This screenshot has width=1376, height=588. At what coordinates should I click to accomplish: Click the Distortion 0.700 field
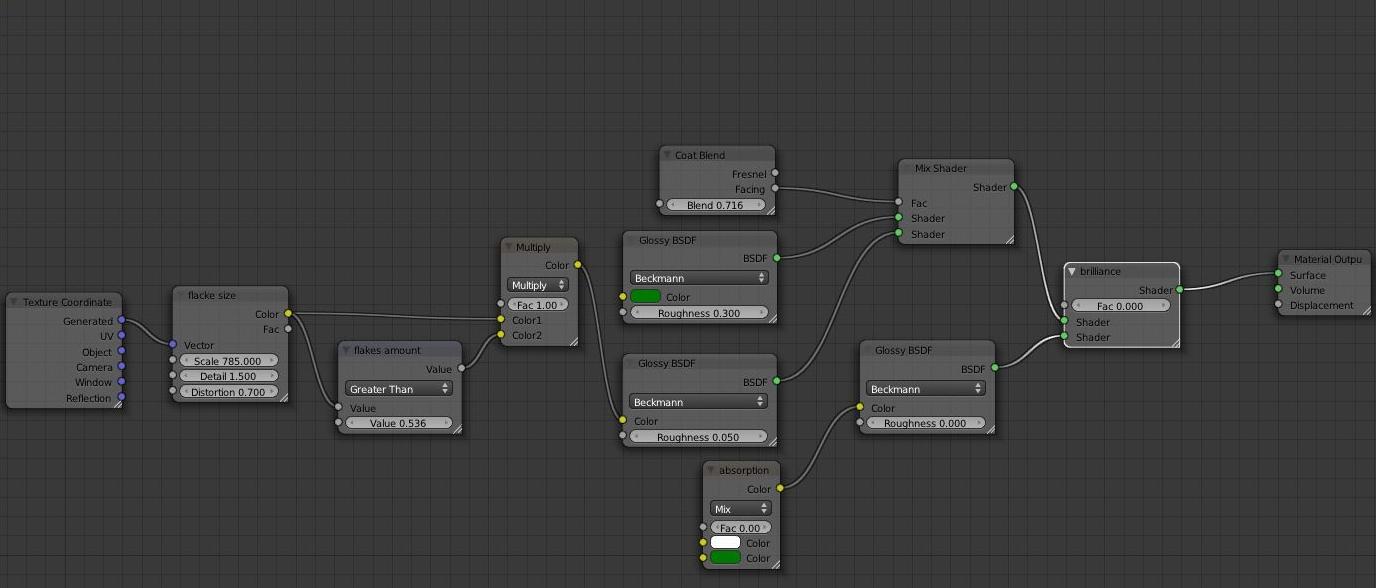[229, 392]
